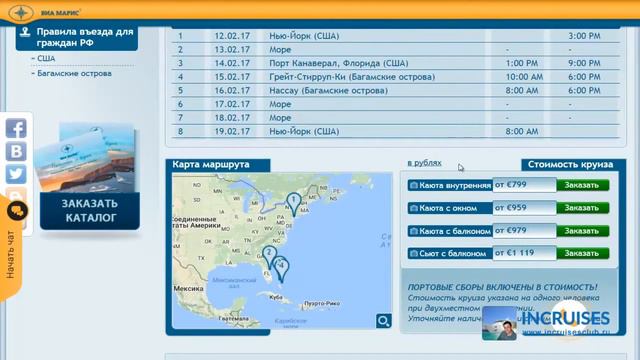The width and height of the screenshot is (640, 360).
Task: Click the Виа Марис compass logo
Action: coord(21,13)
